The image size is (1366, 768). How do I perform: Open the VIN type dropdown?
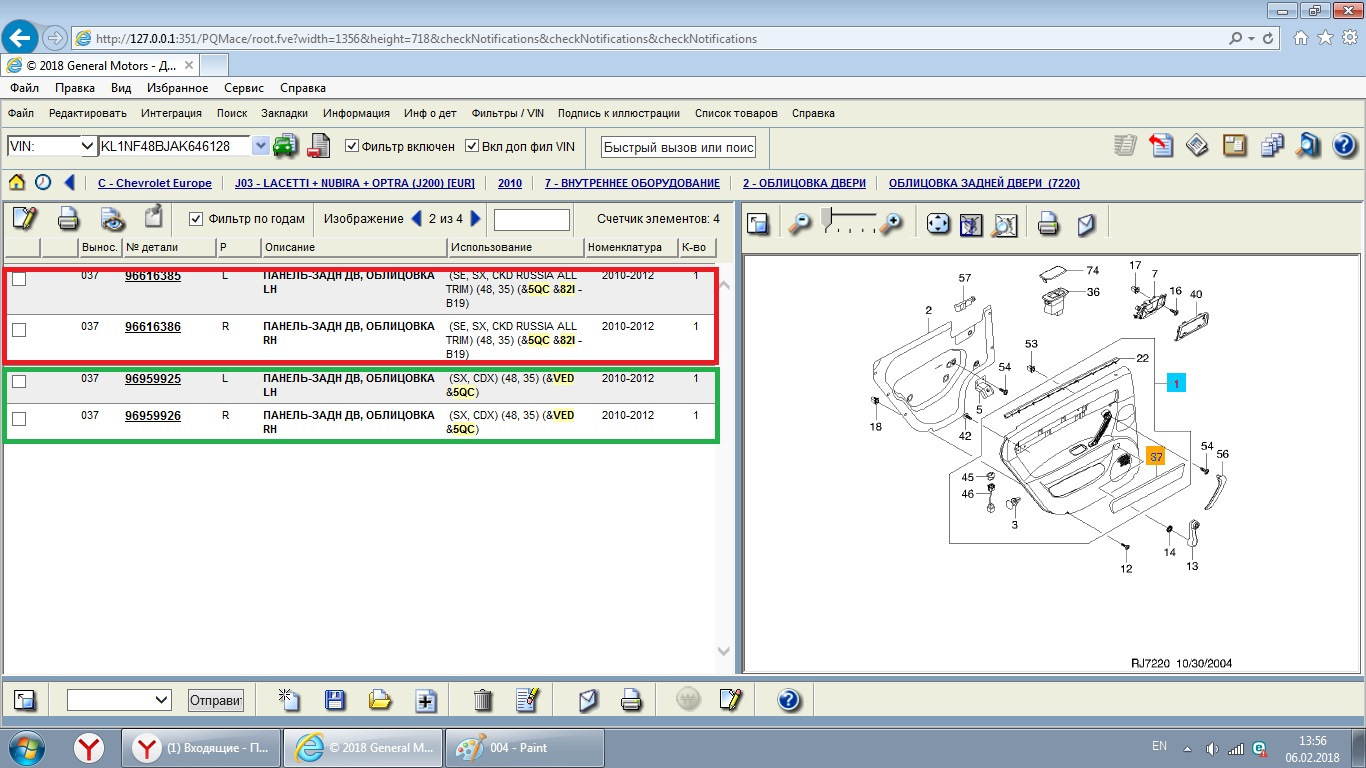tap(86, 146)
